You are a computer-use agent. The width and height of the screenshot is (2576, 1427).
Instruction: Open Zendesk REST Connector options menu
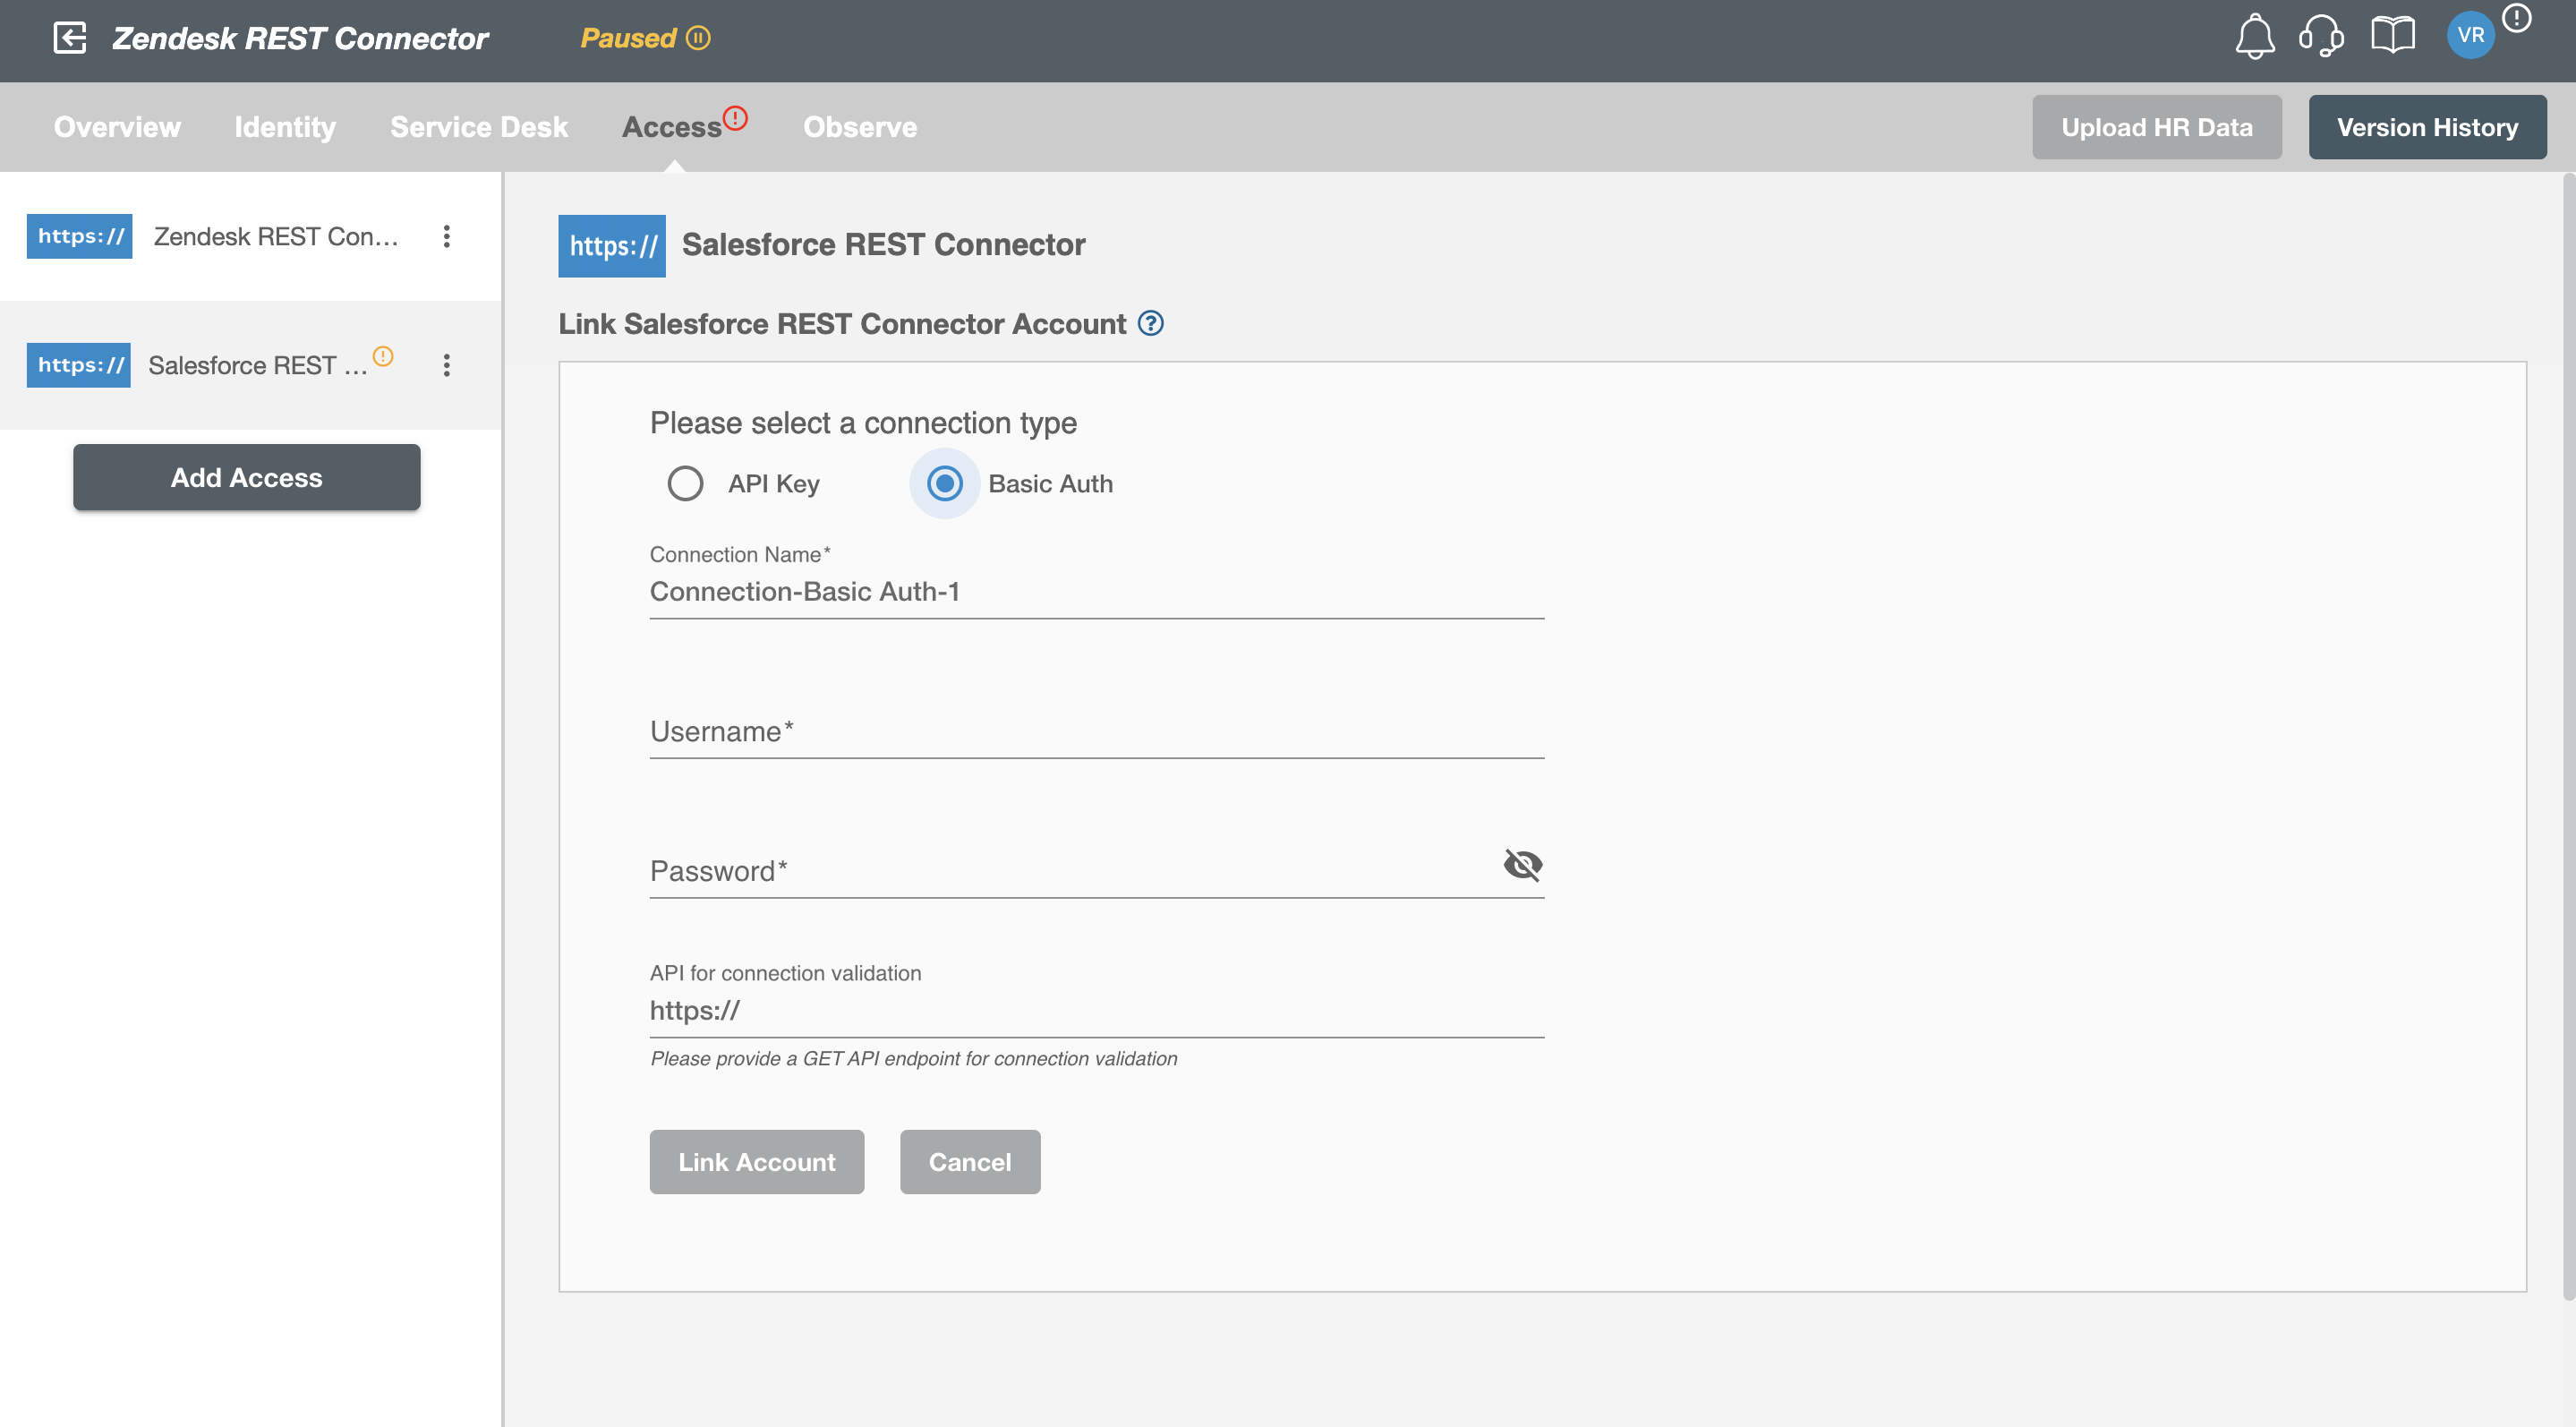pyautogui.click(x=446, y=236)
